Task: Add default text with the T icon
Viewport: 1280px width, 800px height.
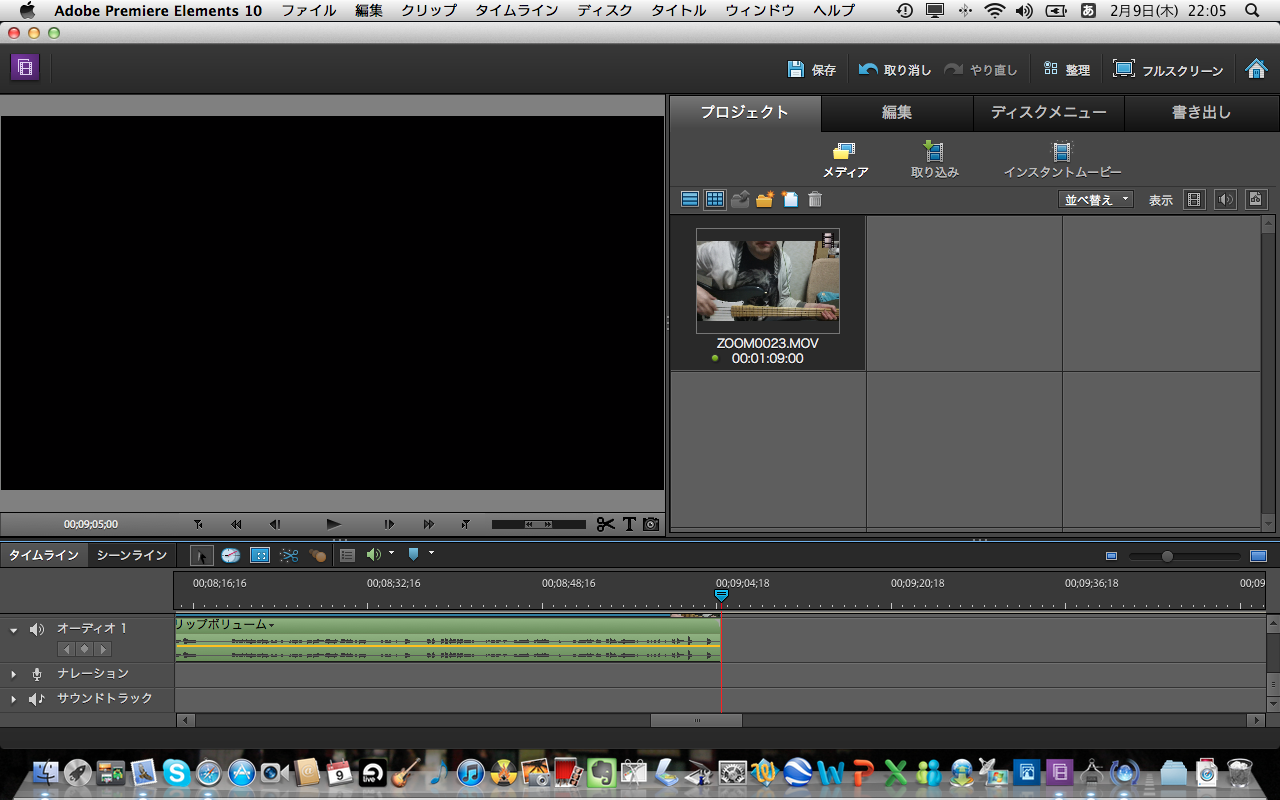Action: [x=629, y=524]
